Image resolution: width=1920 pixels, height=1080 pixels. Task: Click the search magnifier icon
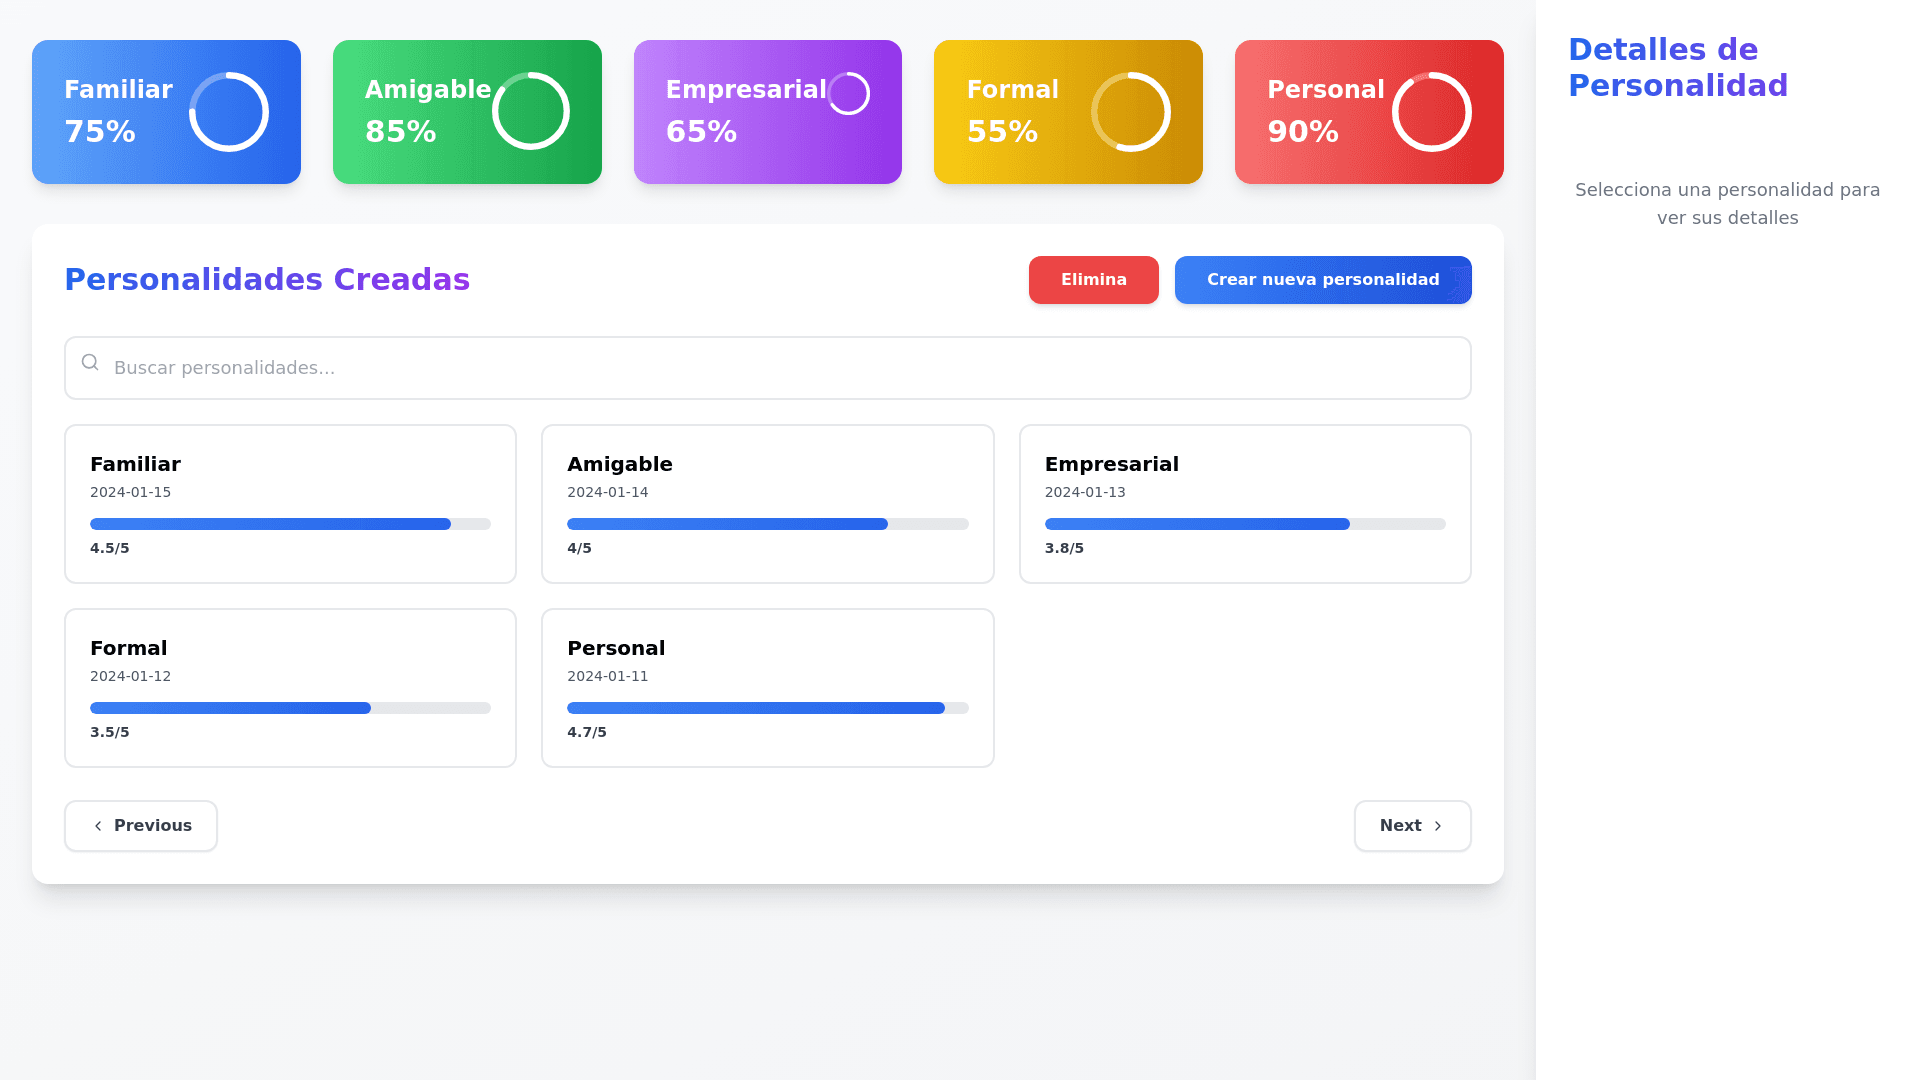(x=90, y=362)
